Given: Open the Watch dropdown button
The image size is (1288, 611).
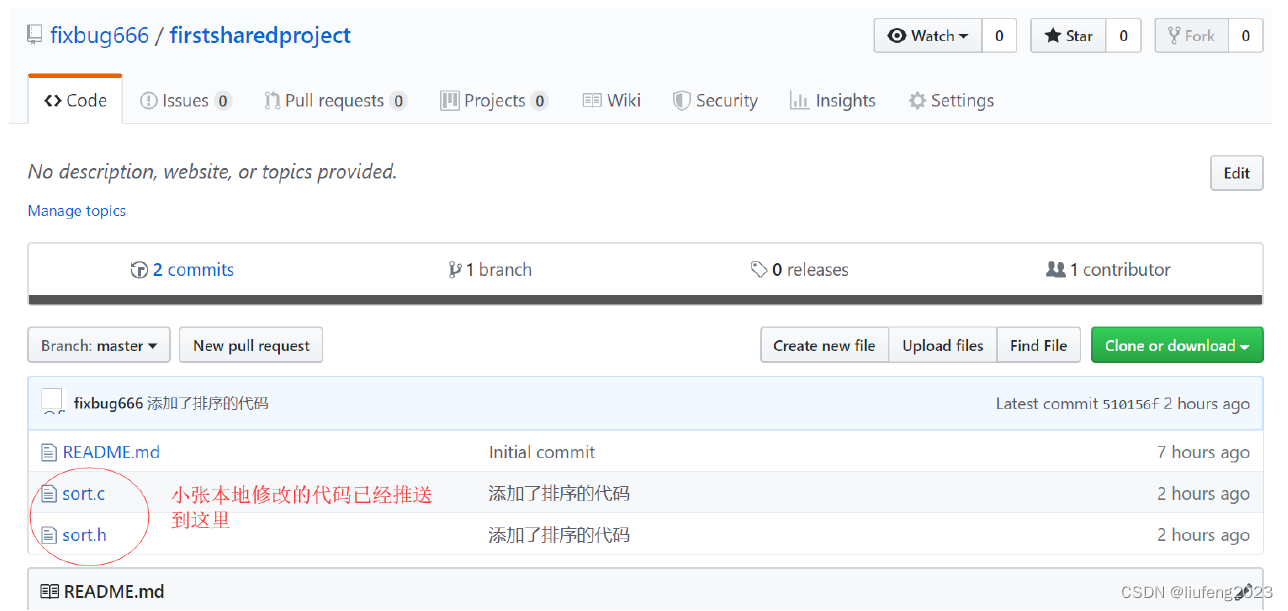Looking at the screenshot, I should point(928,36).
